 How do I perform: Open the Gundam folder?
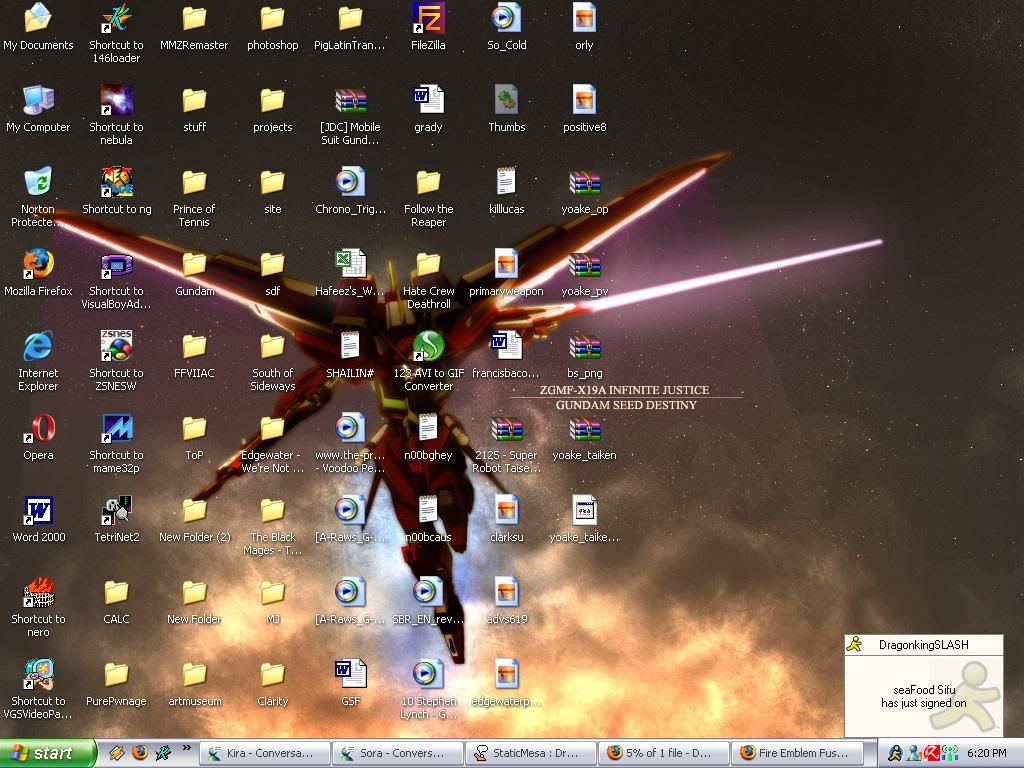[x=194, y=266]
